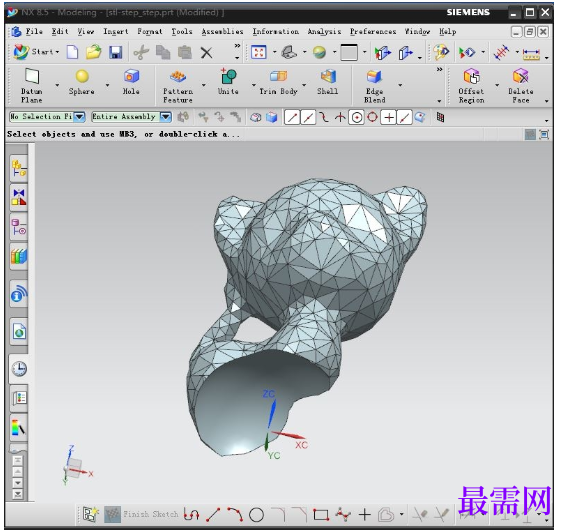The image size is (570, 532).
Task: Open the Edit menu
Action: pos(60,32)
